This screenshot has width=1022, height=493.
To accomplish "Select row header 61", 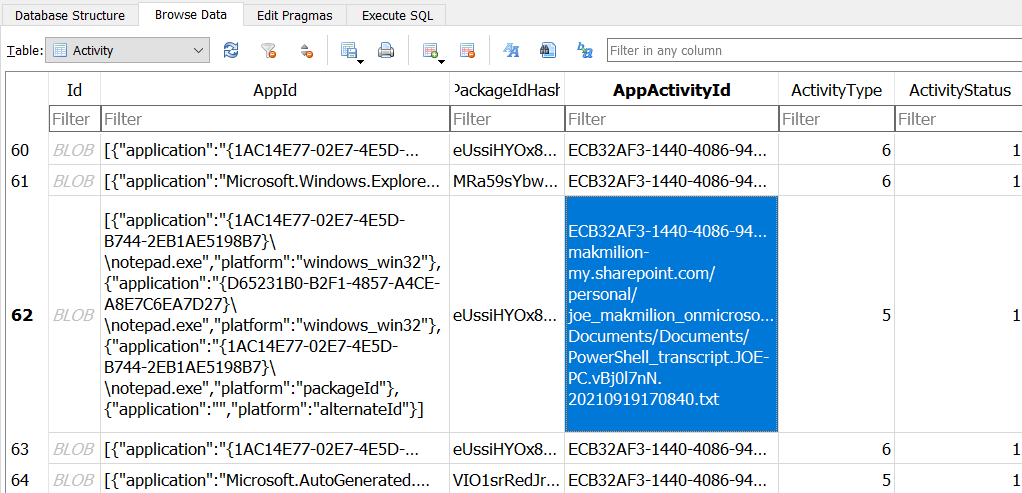I will click(x=27, y=181).
